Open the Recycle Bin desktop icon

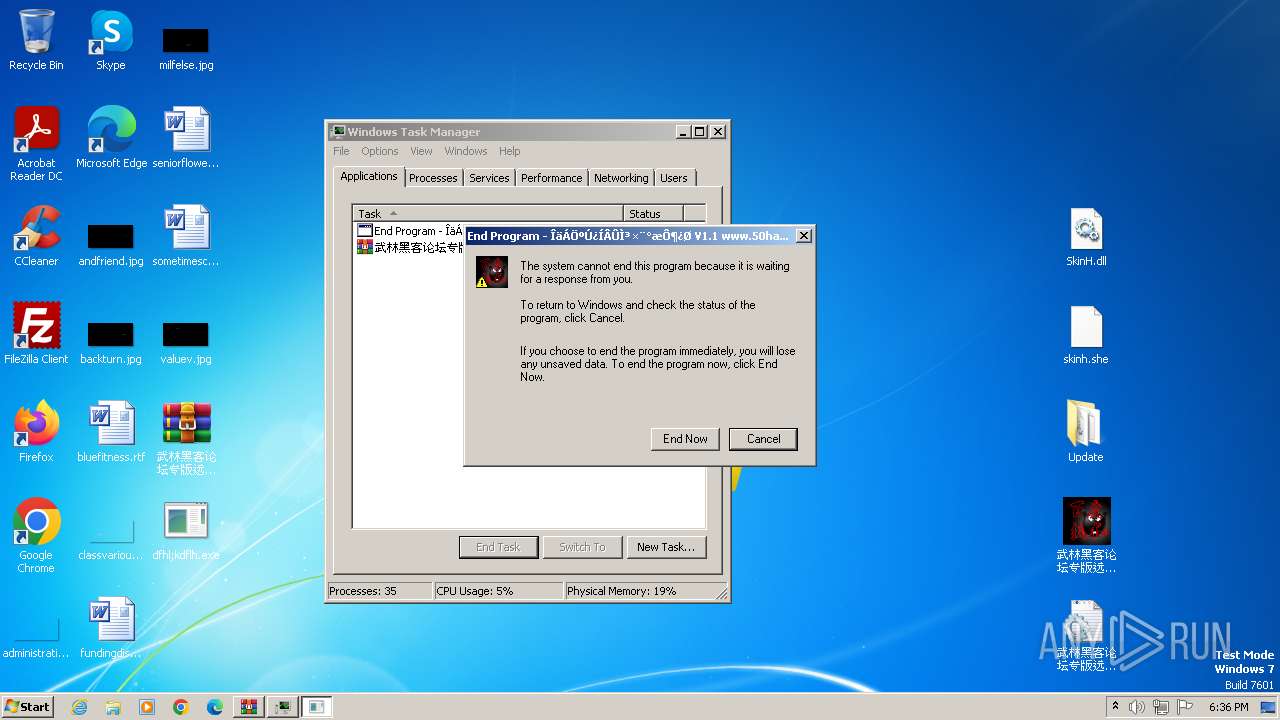[36, 40]
